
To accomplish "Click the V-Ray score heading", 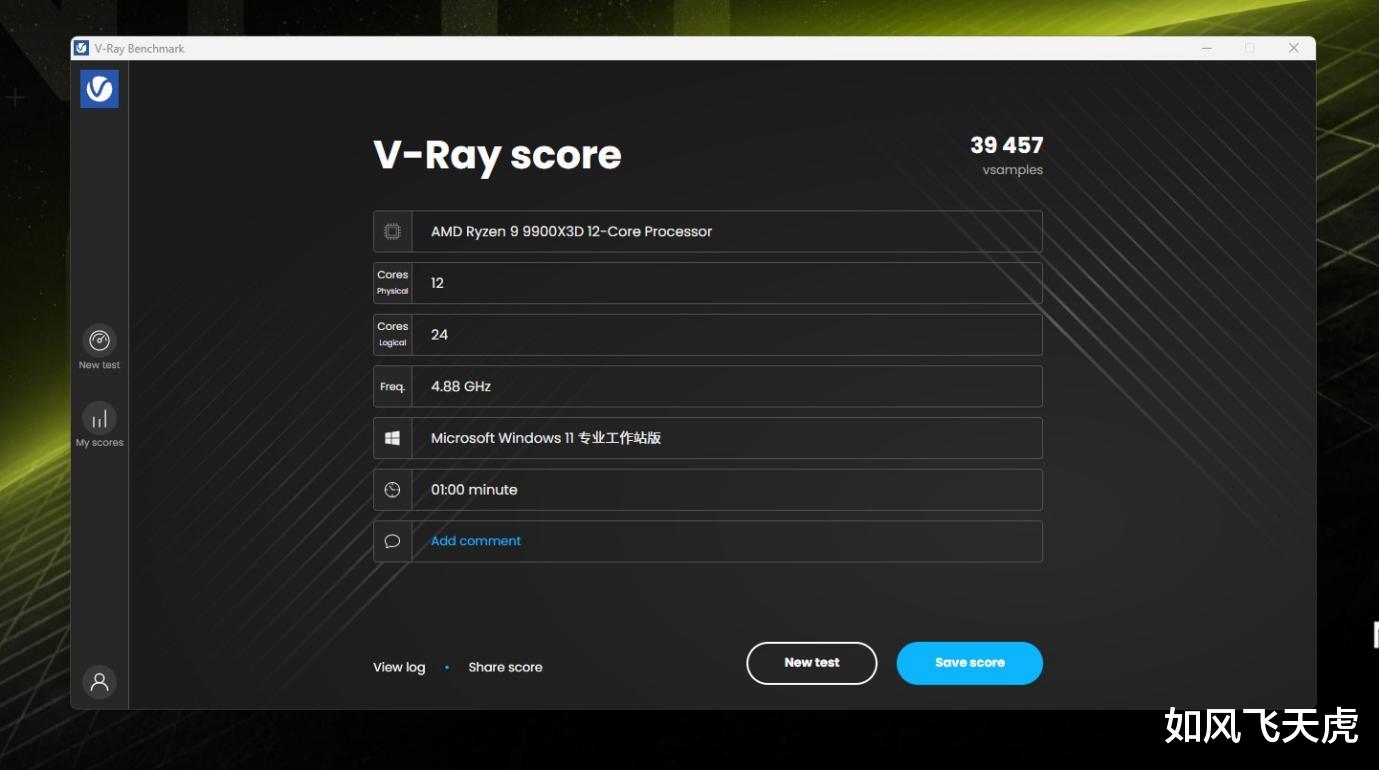I will (497, 155).
